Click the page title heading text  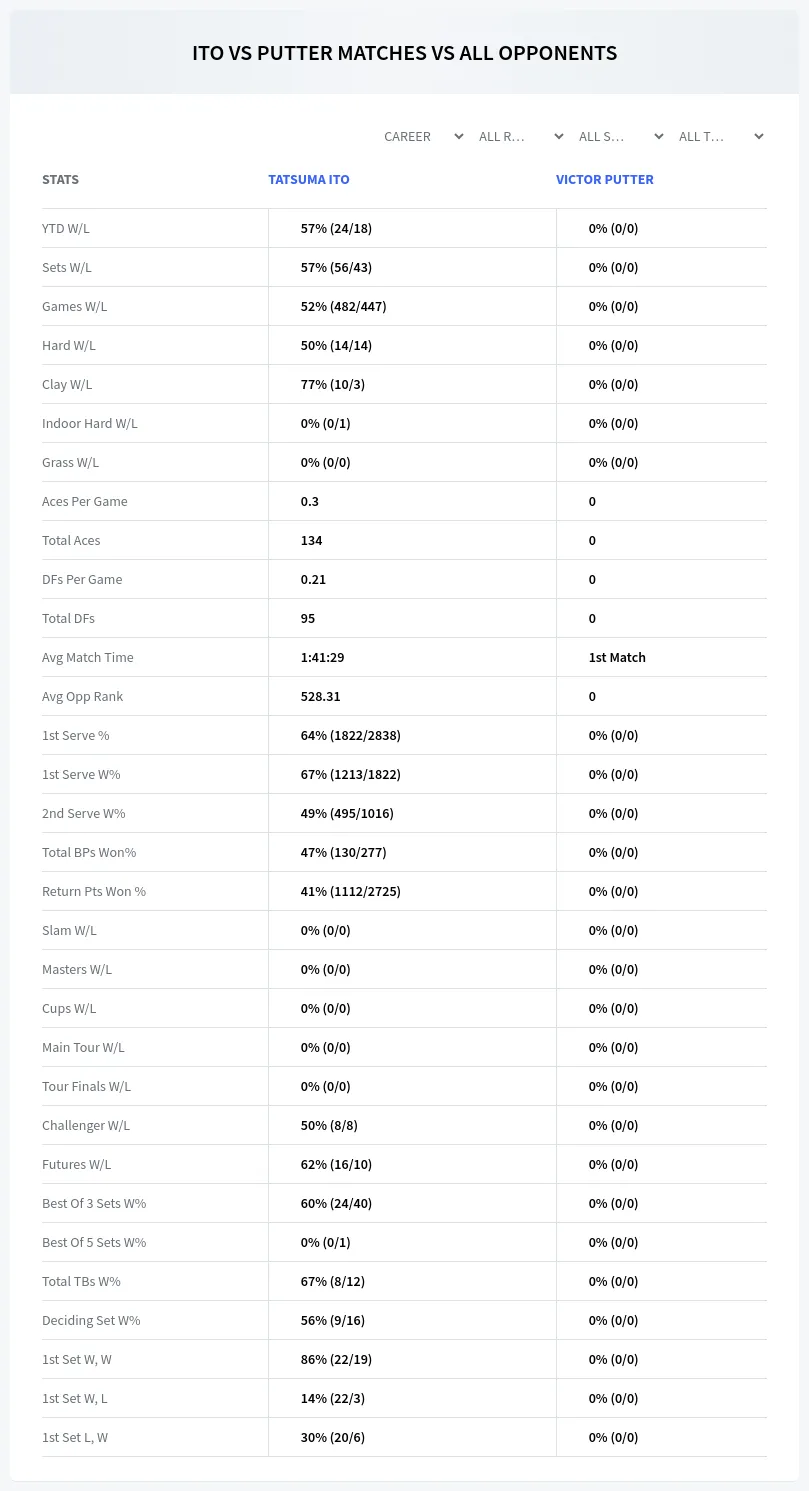point(405,53)
